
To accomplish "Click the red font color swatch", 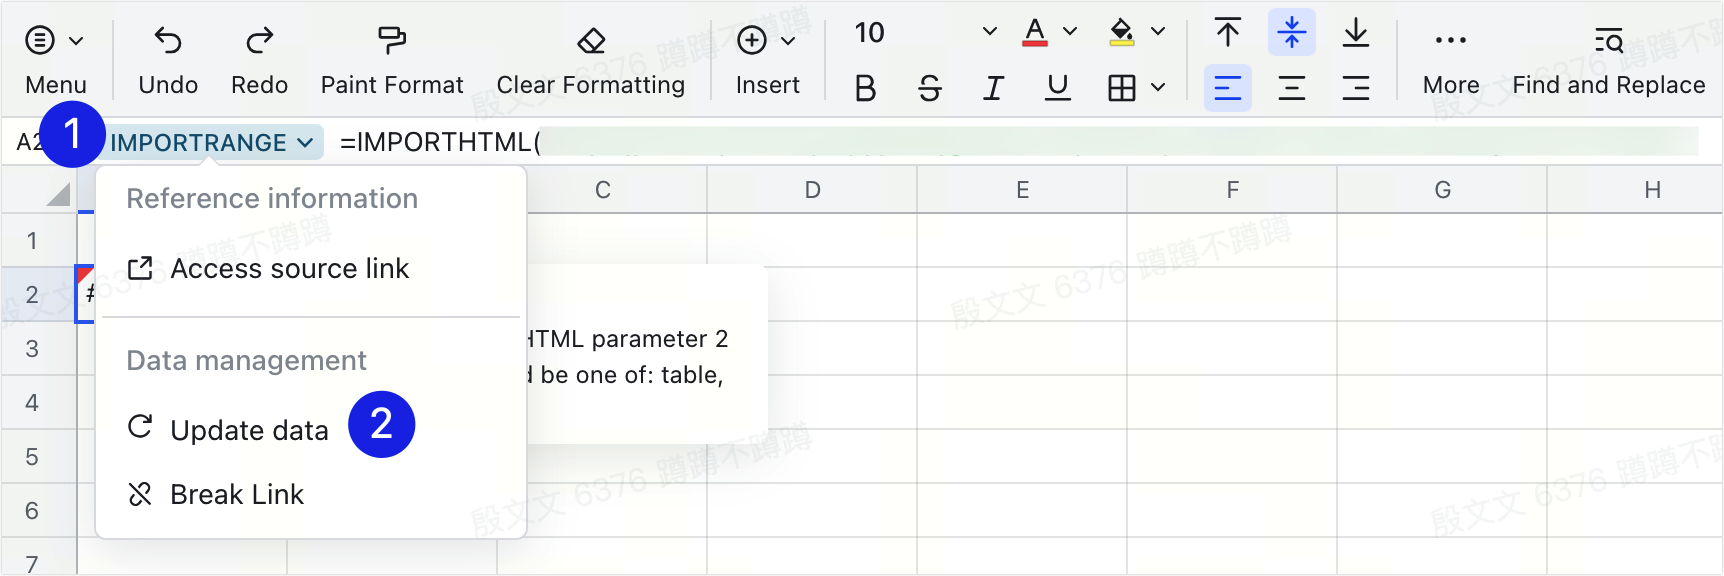I will tap(1036, 32).
